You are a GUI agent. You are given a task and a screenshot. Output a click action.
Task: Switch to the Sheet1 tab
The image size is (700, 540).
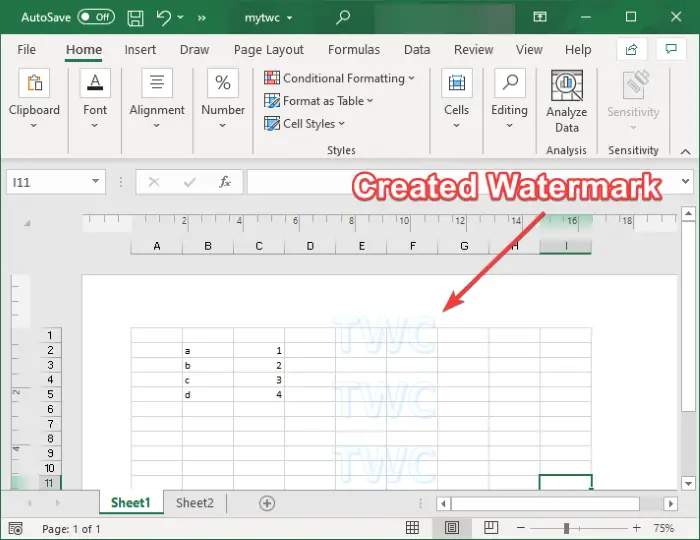pos(131,503)
